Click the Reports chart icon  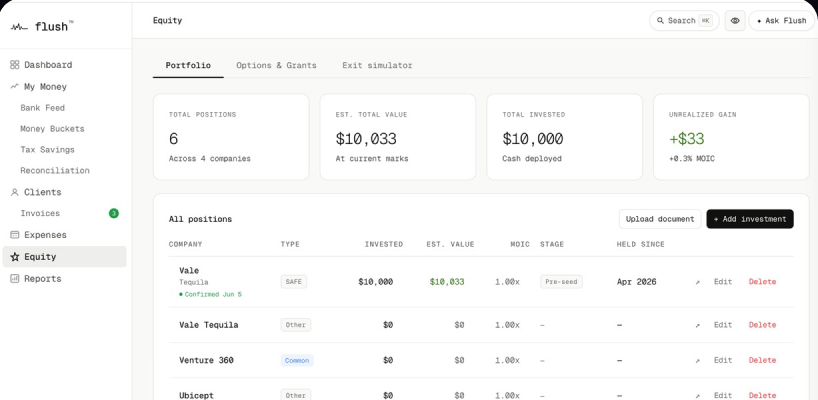(x=15, y=278)
